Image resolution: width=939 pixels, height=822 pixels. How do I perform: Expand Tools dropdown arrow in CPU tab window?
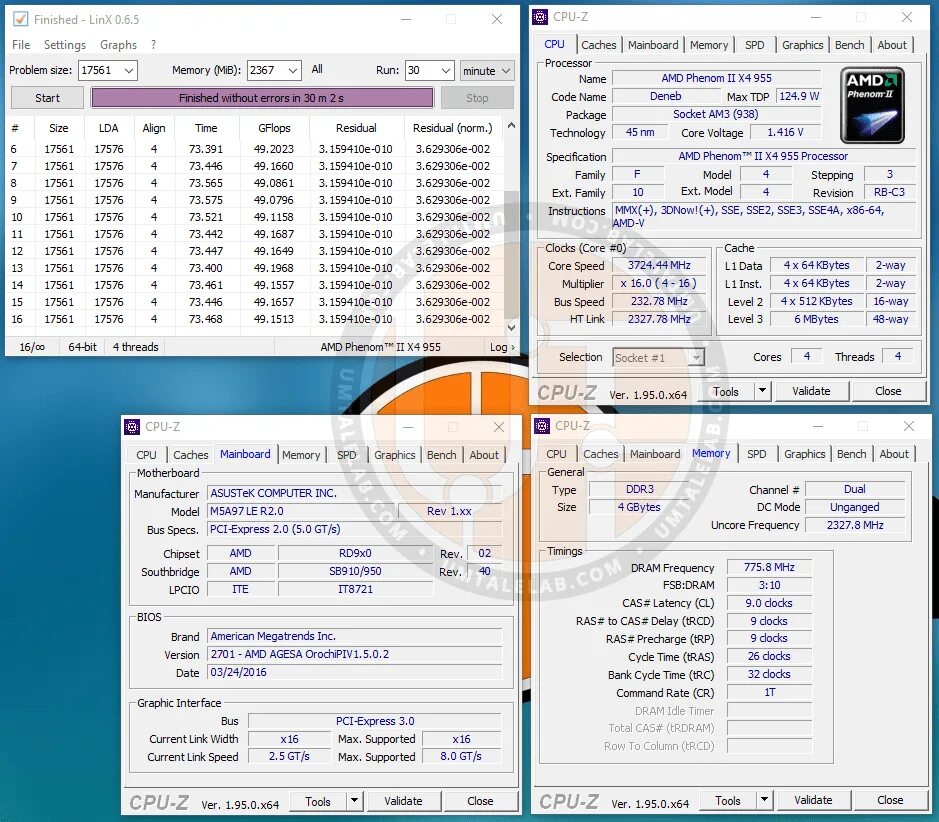click(762, 391)
